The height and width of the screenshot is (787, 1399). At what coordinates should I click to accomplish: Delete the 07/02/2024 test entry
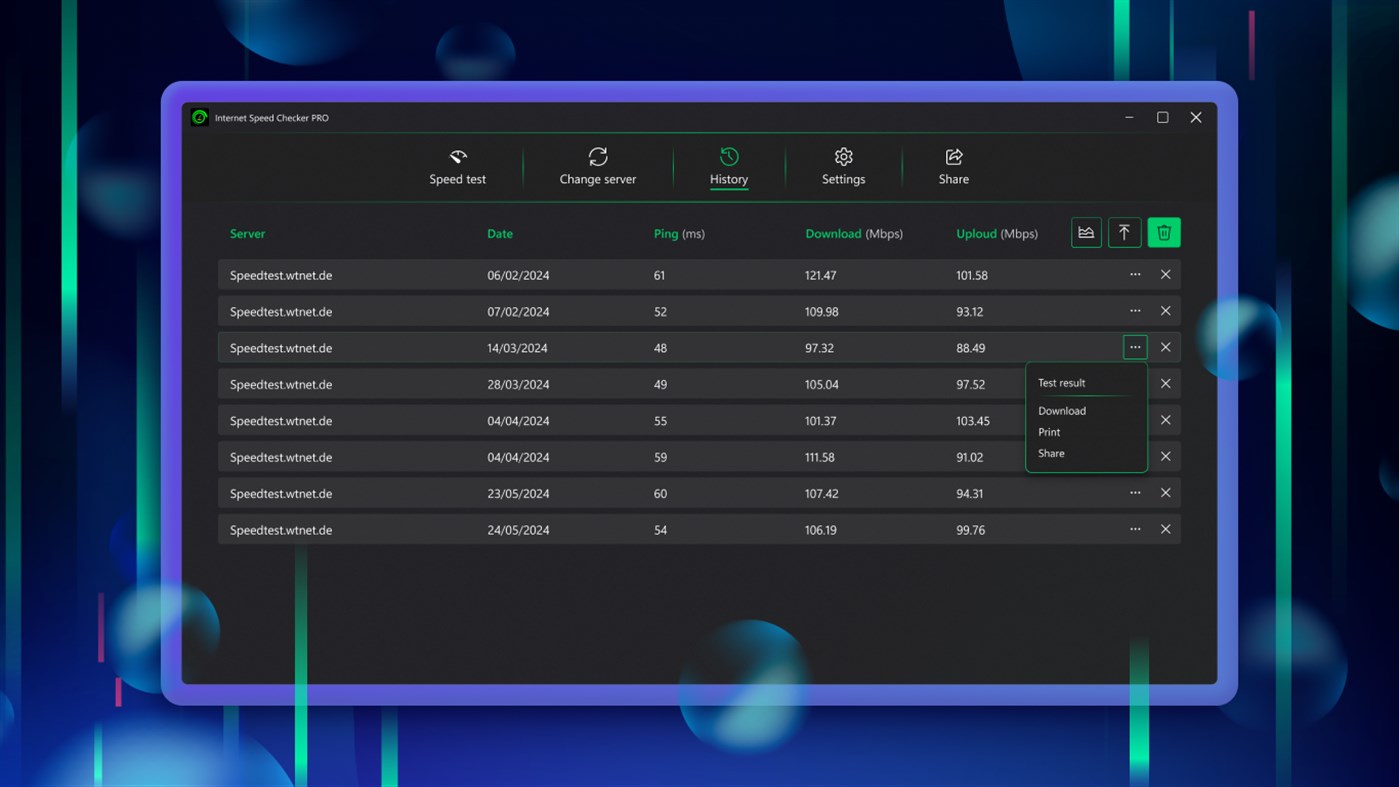1166,311
